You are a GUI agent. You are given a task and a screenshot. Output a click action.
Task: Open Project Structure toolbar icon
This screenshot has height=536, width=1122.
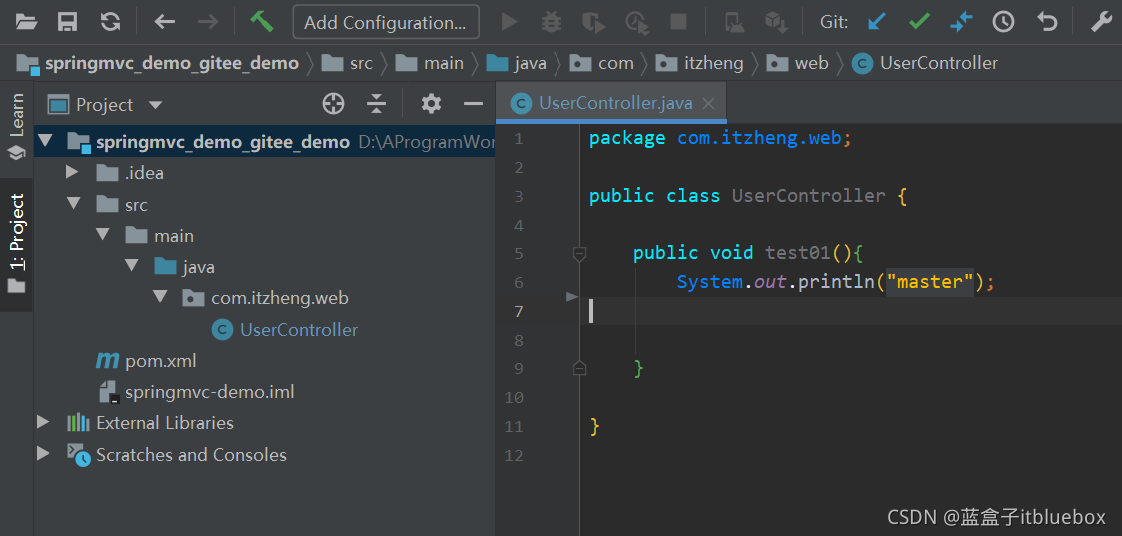(734, 22)
